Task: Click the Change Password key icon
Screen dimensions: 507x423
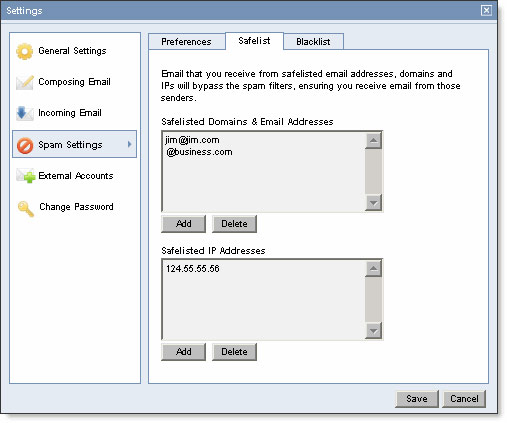Action: (26, 209)
